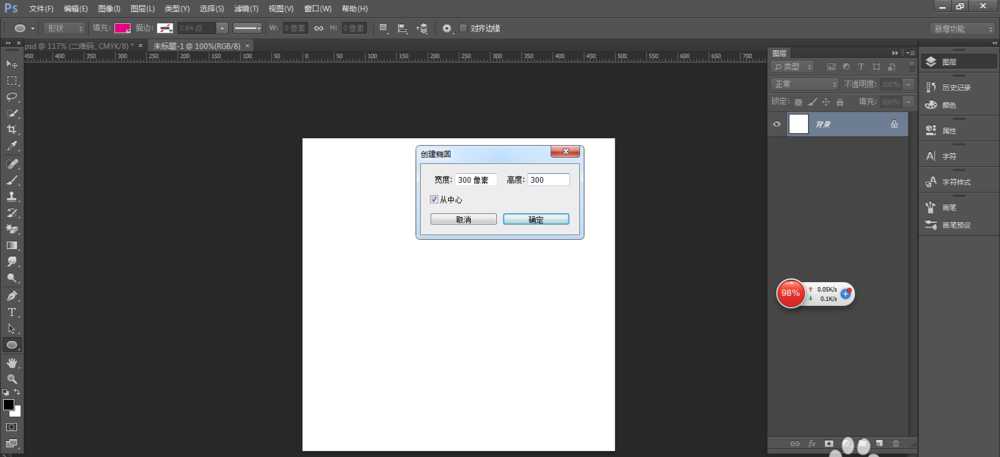
Task: Click the magenta fill color swatch
Action: [122, 28]
